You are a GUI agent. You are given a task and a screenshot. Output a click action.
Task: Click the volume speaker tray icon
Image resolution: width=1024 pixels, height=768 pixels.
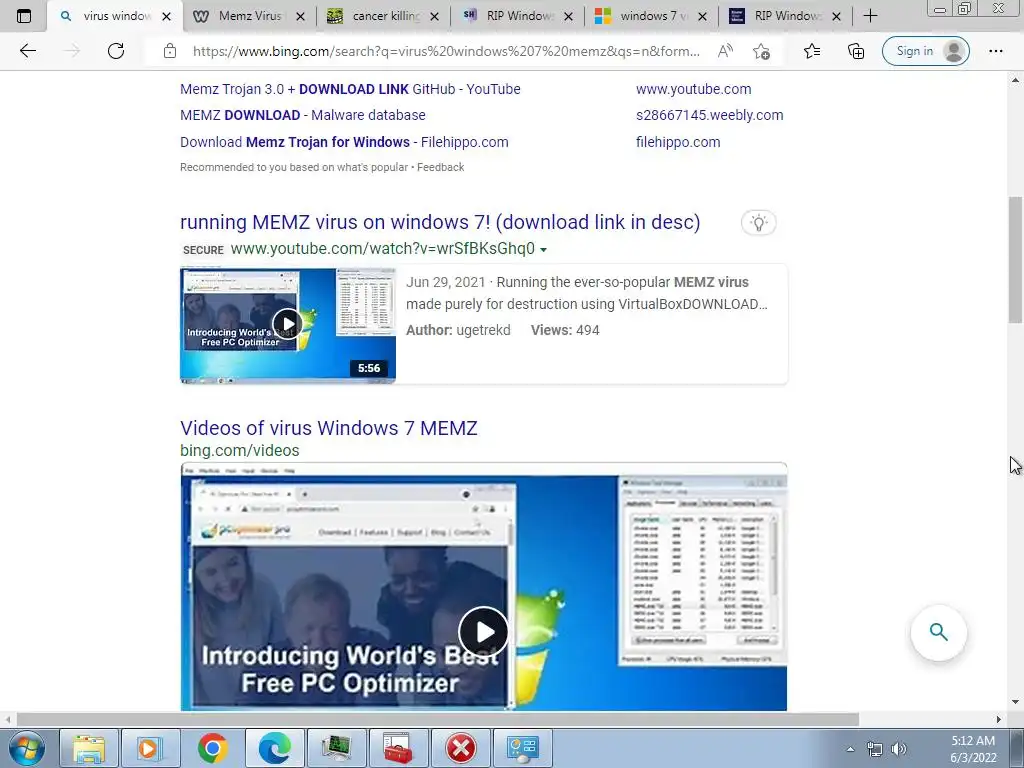899,749
